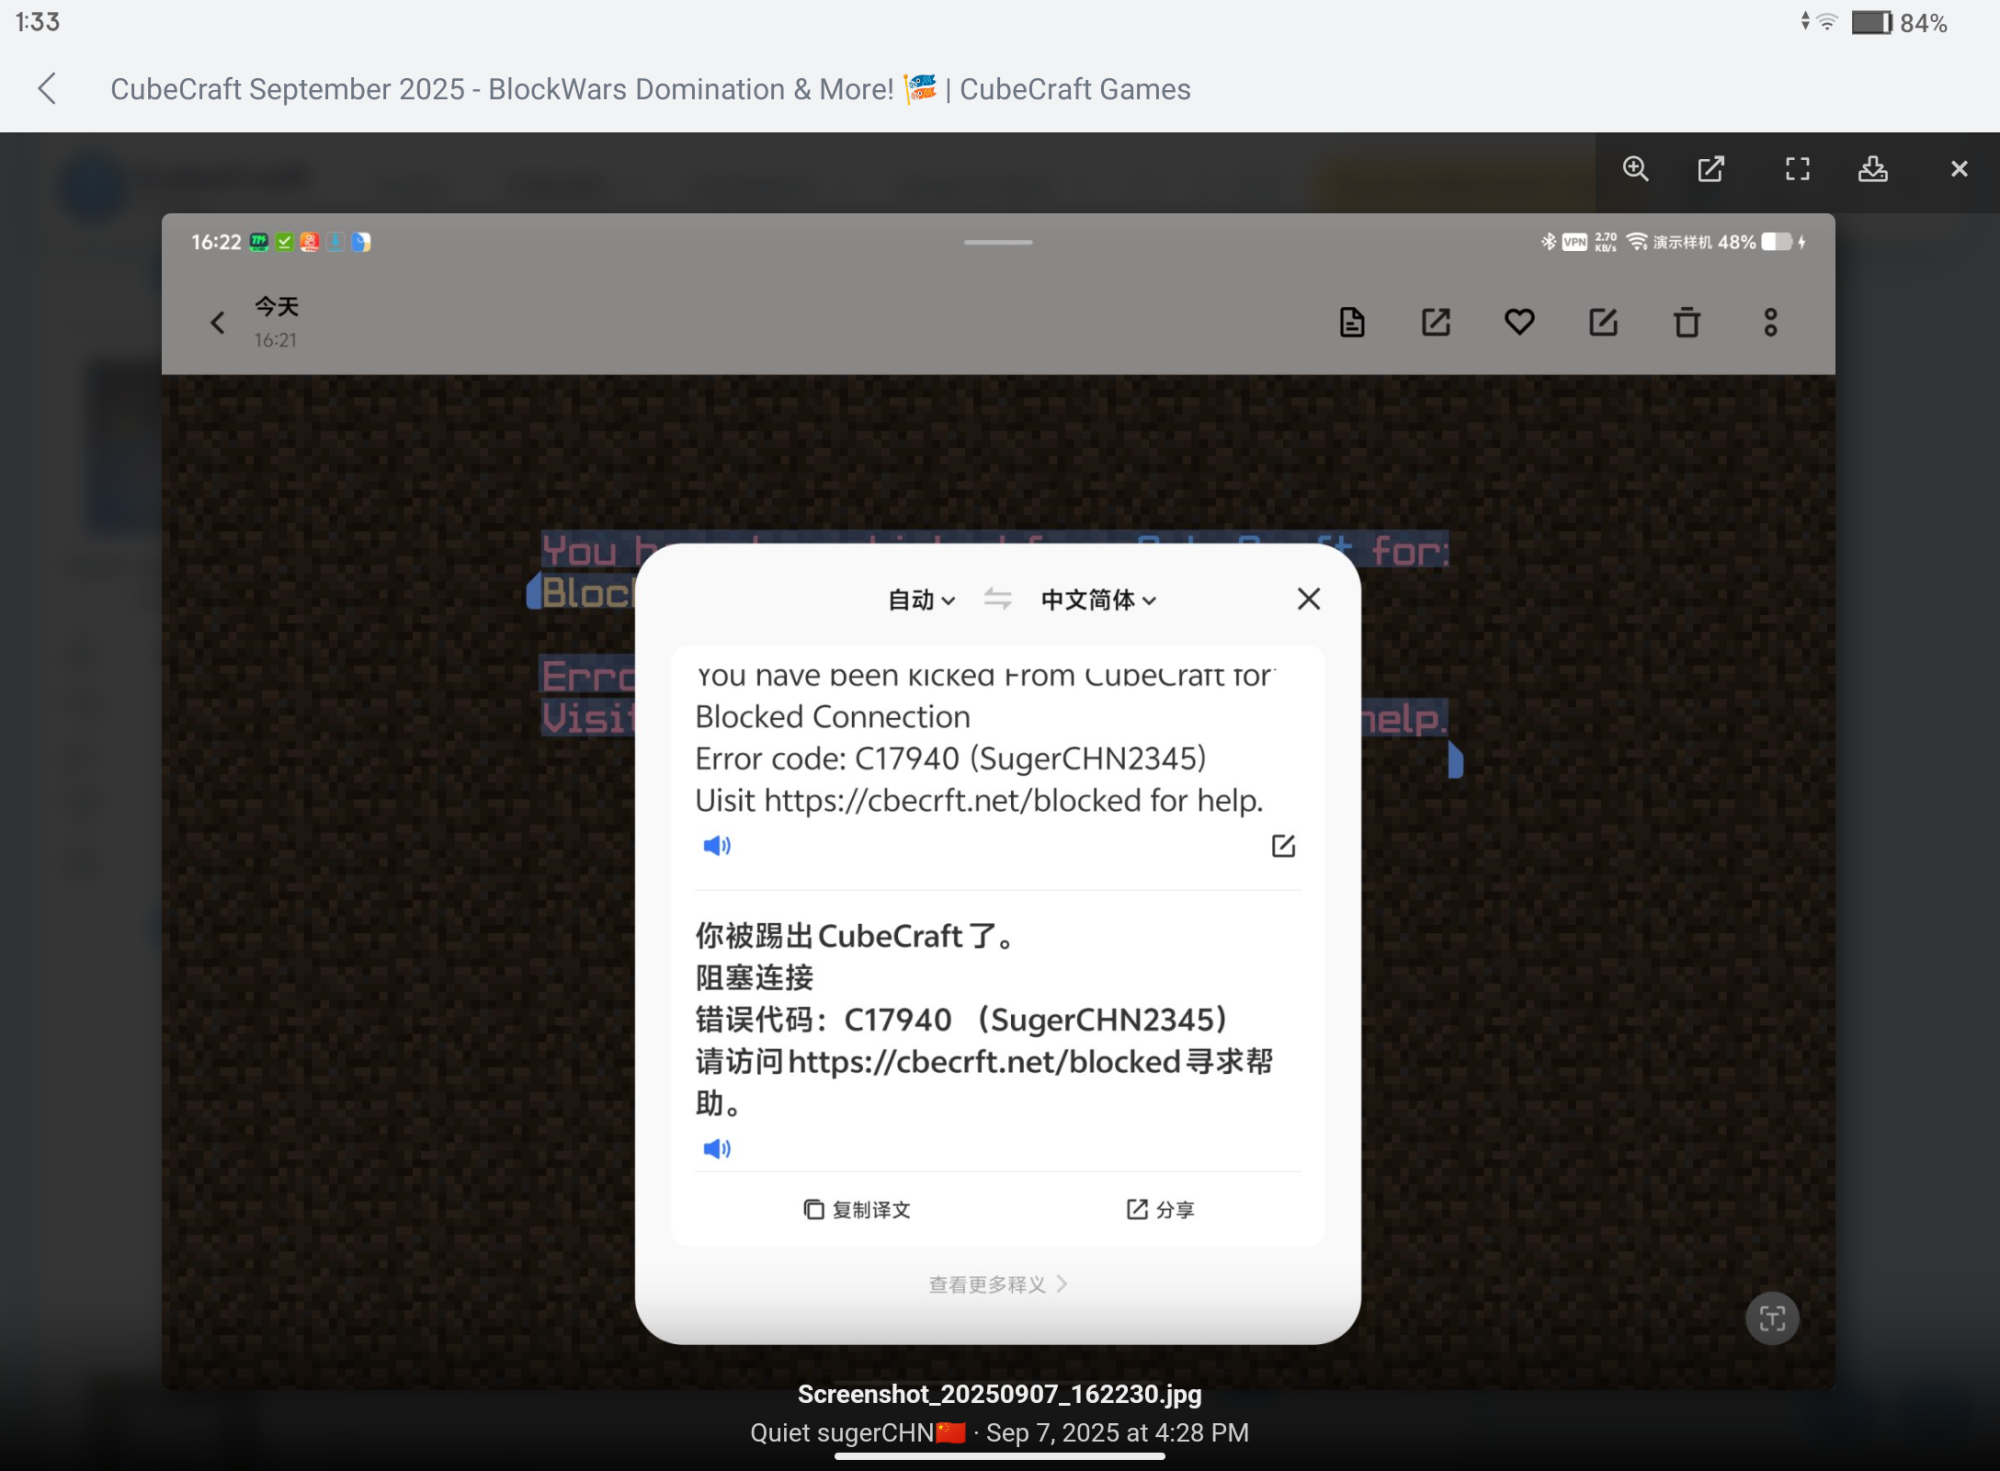2000x1471 pixels.
Task: Select the "Error code: C17940 (SugerCHN2345)" English line
Action: tap(951, 759)
